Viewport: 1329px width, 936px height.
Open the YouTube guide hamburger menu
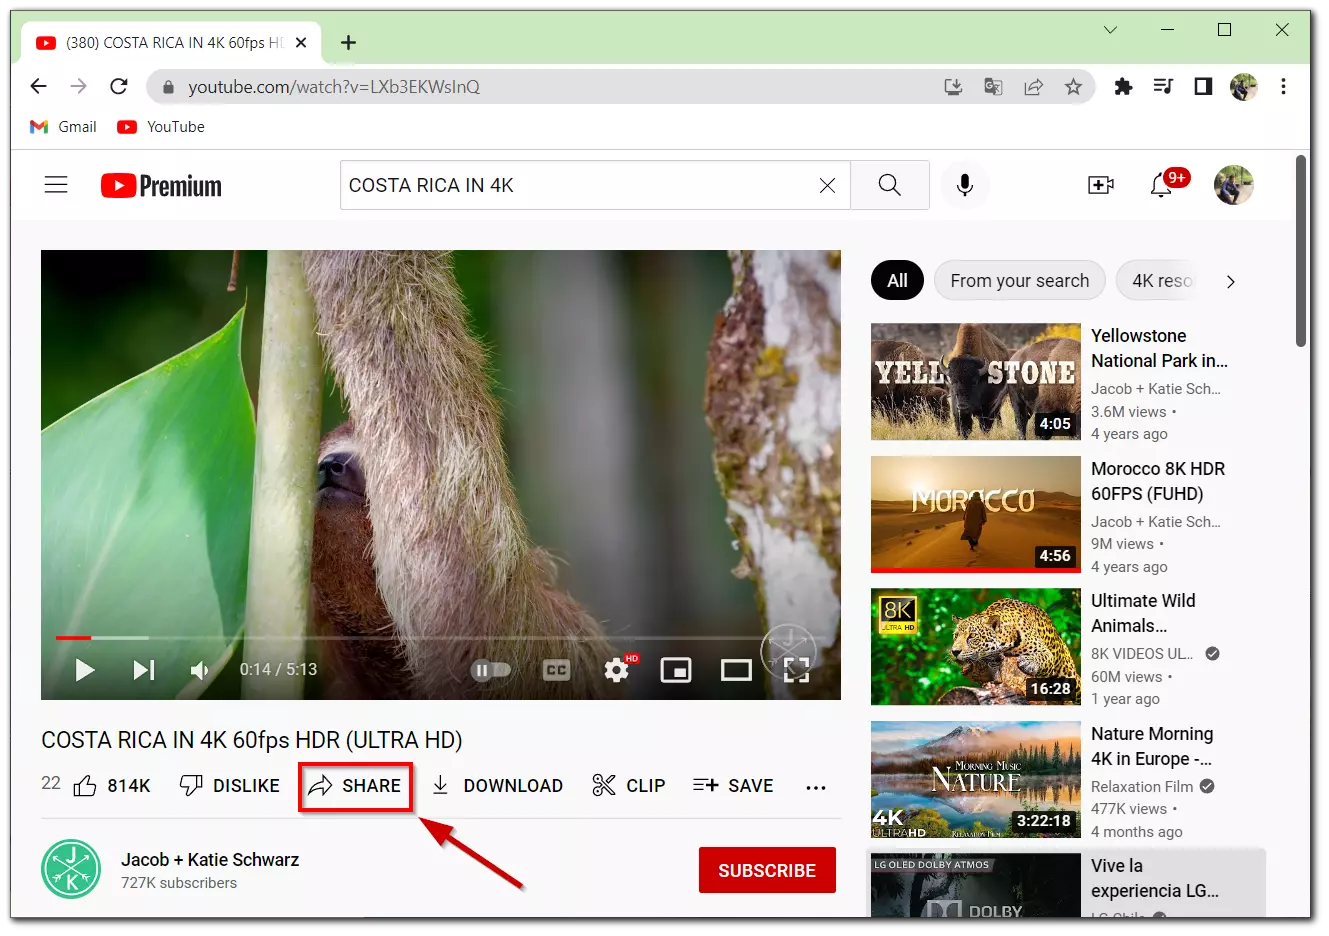point(56,185)
